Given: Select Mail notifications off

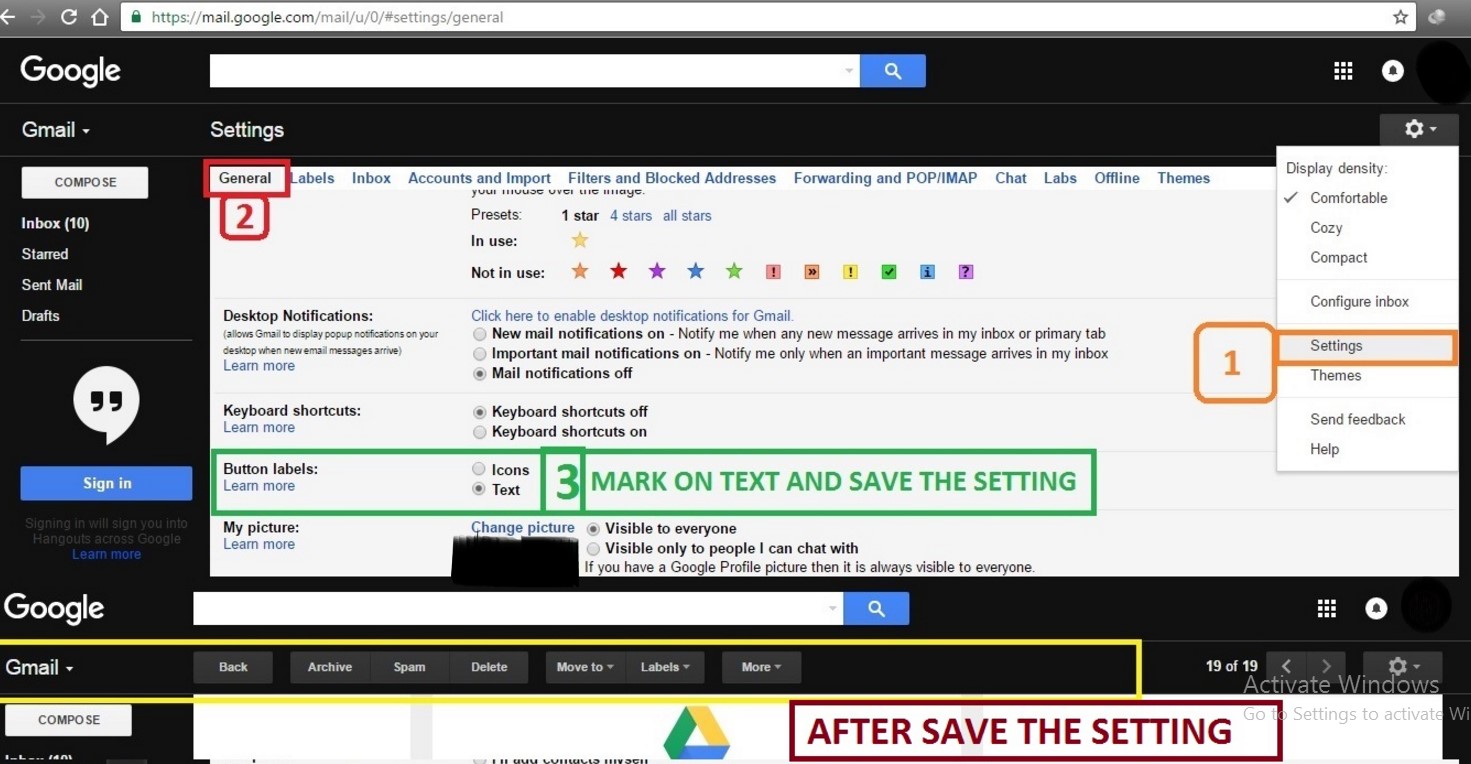Looking at the screenshot, I should click(x=480, y=374).
